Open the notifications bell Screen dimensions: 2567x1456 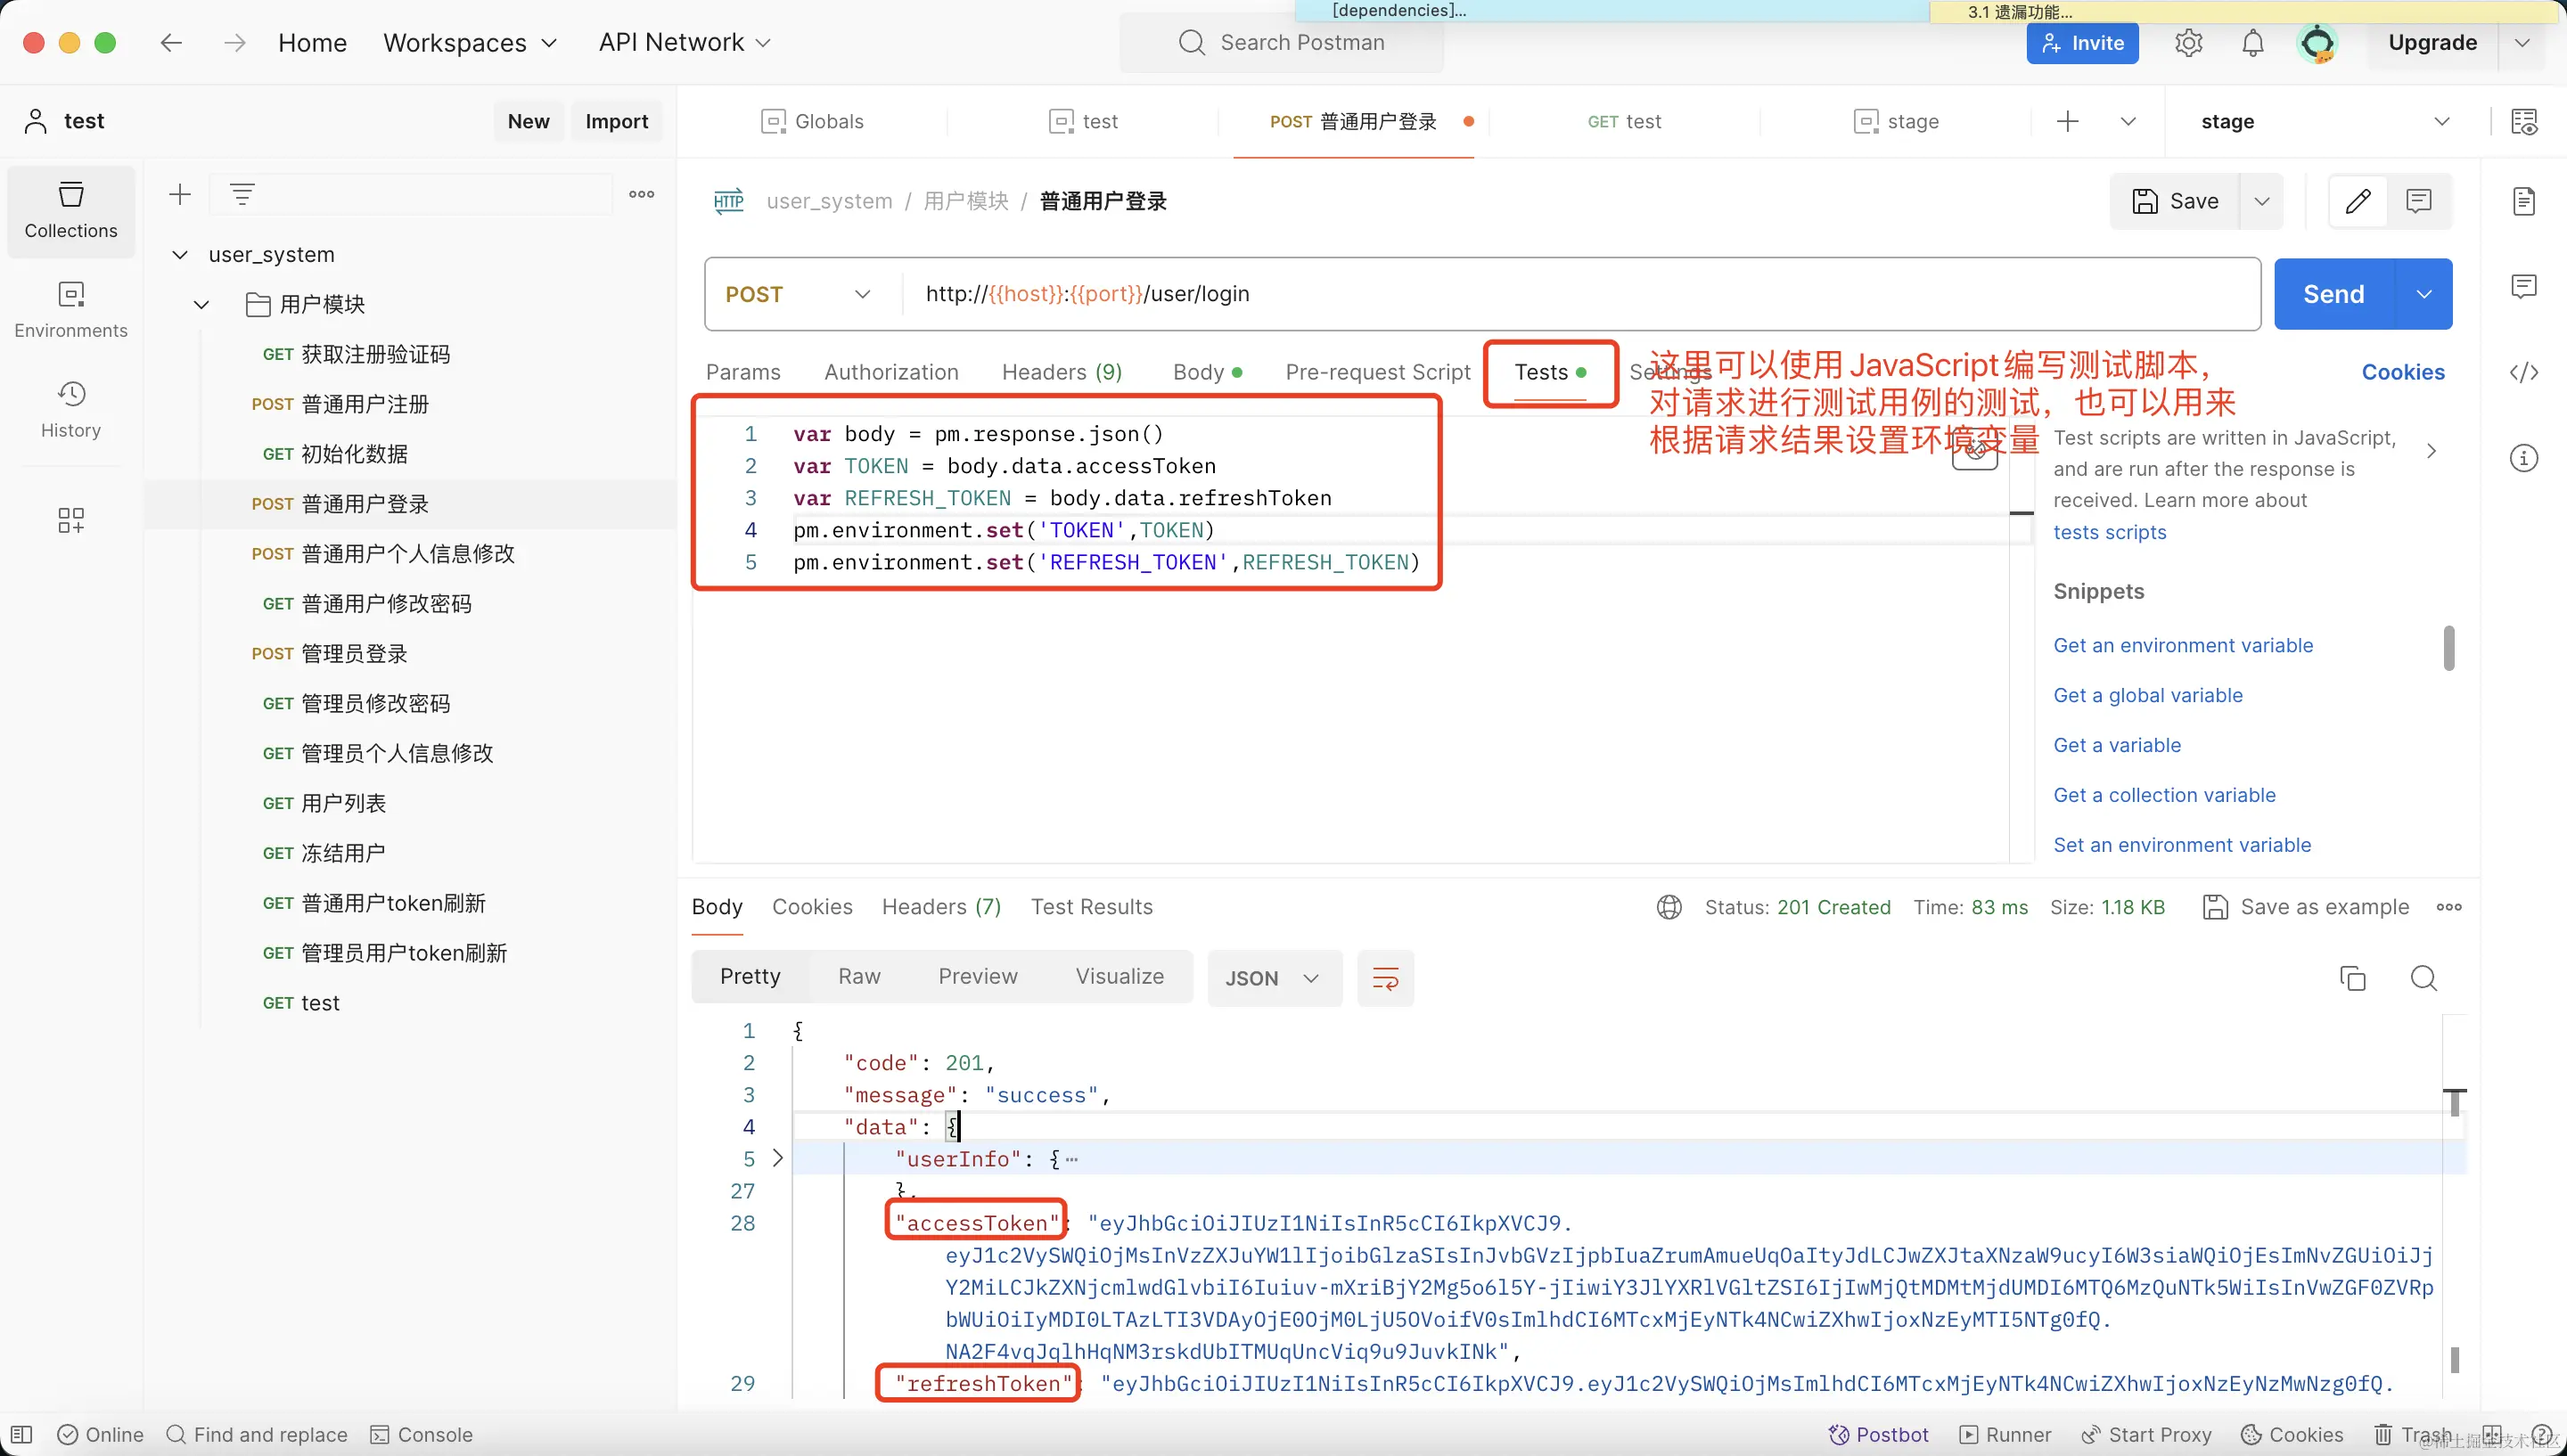tap(2252, 43)
